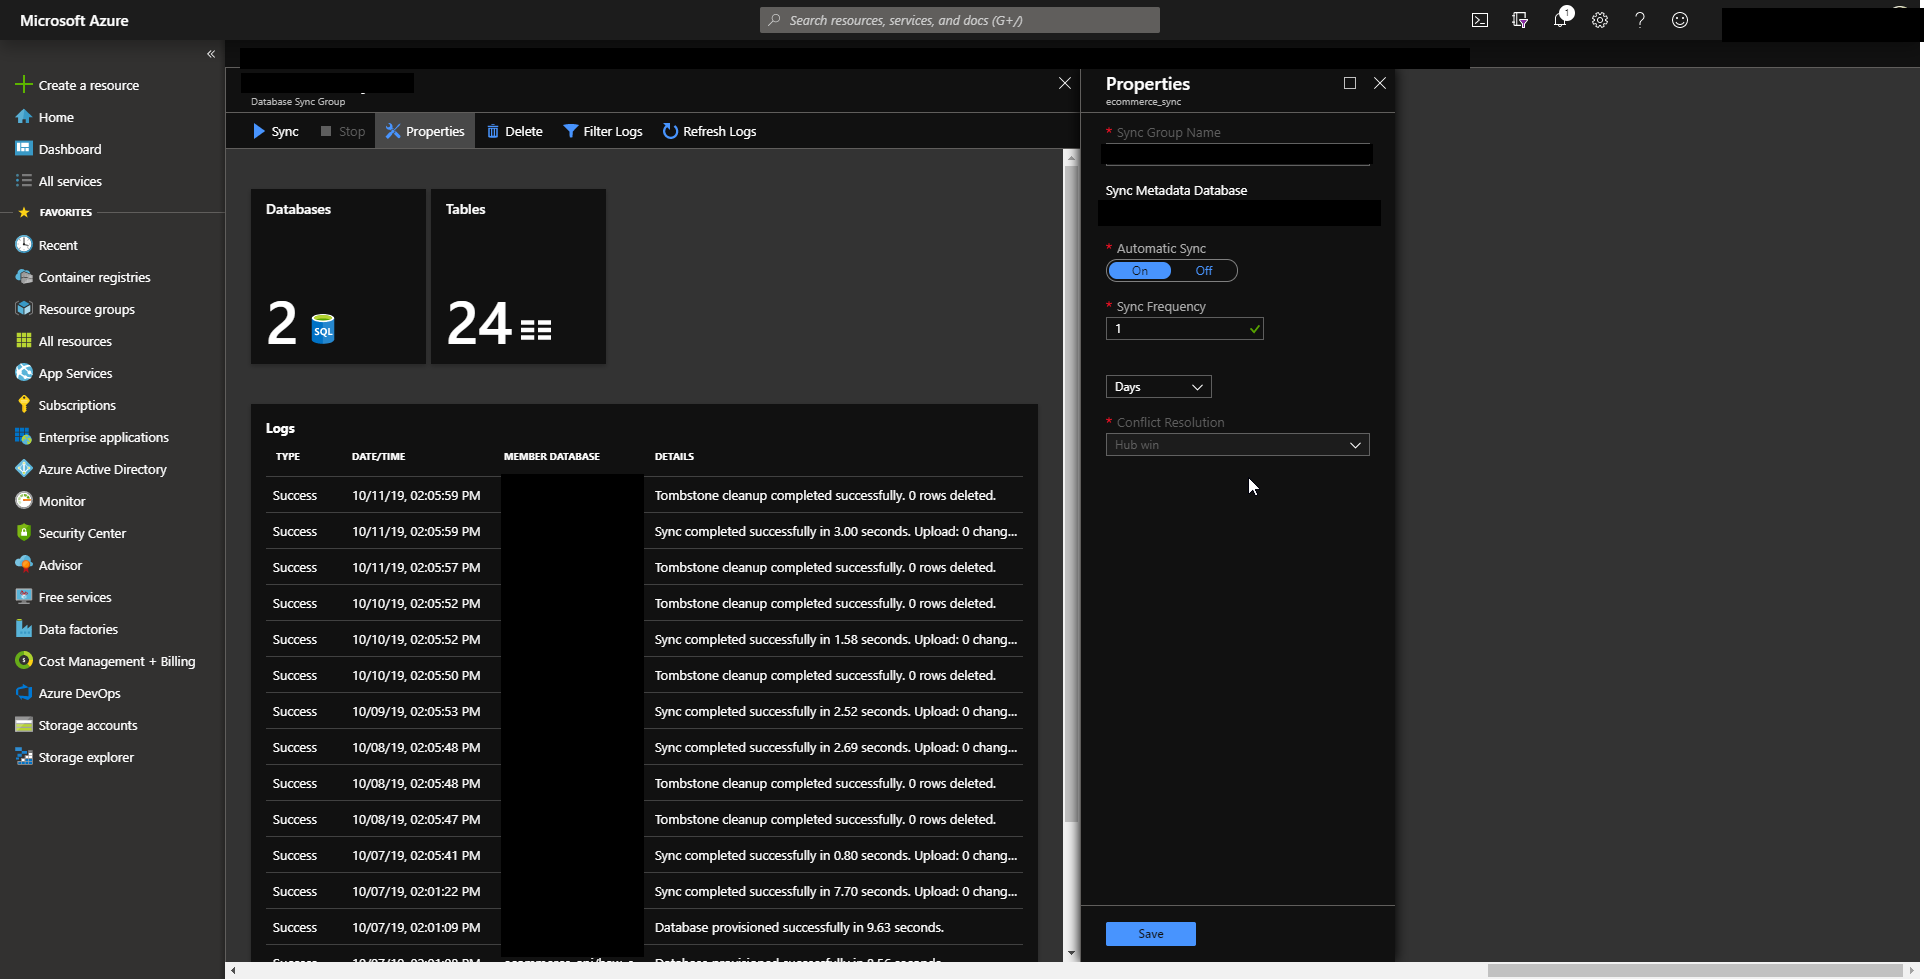Viewport: 1924px width, 979px height.
Task: Click the Sync Group Name field
Action: tap(1238, 154)
